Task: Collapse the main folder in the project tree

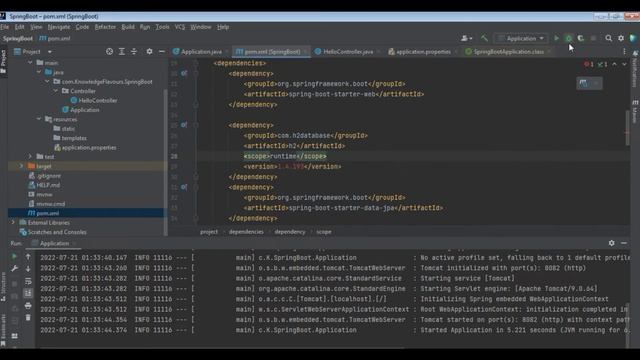Action: 30,63
